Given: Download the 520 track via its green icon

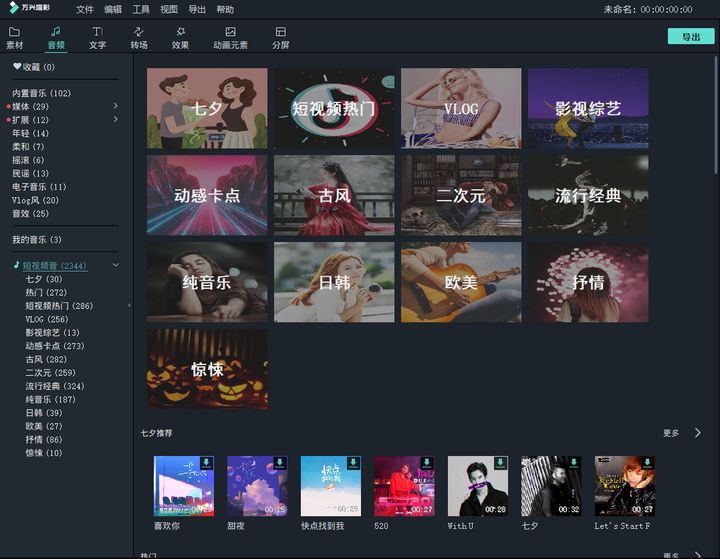Looking at the screenshot, I should click(x=427, y=463).
